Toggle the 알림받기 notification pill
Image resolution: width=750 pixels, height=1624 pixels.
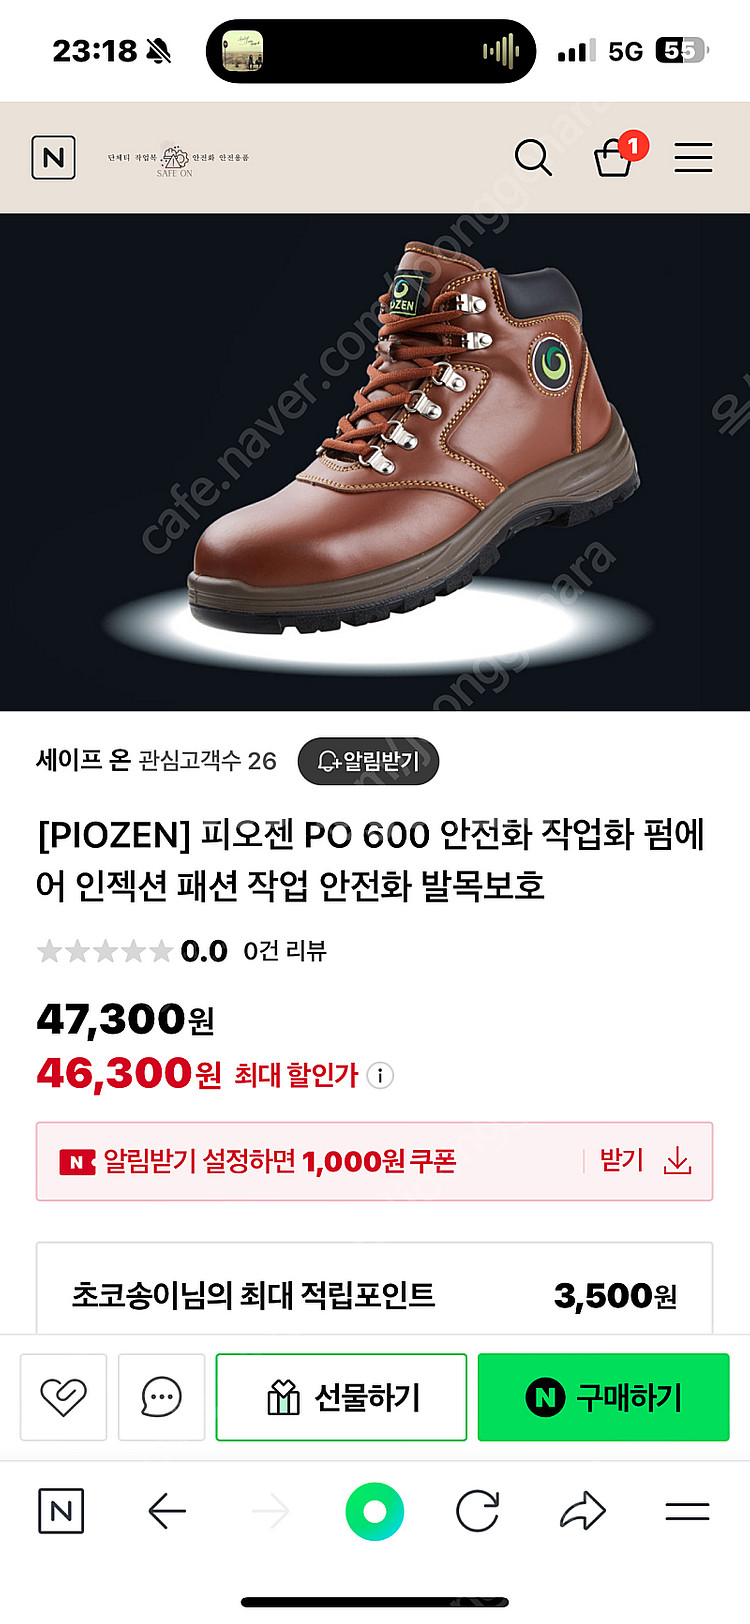[x=368, y=761]
